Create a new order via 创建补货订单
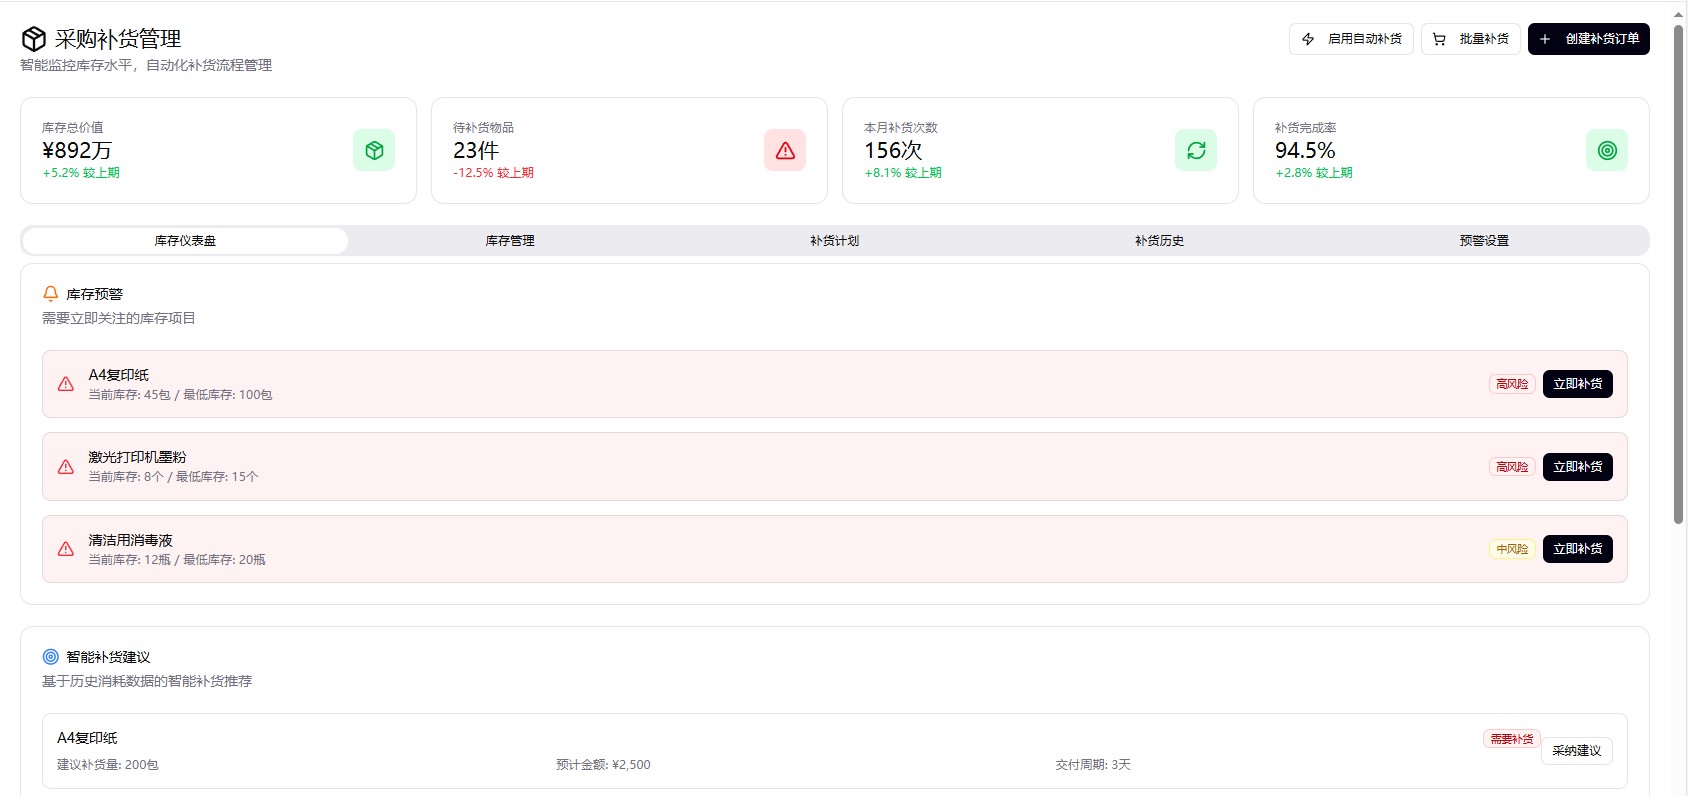Viewport: 1688px width, 796px height. pos(1588,39)
